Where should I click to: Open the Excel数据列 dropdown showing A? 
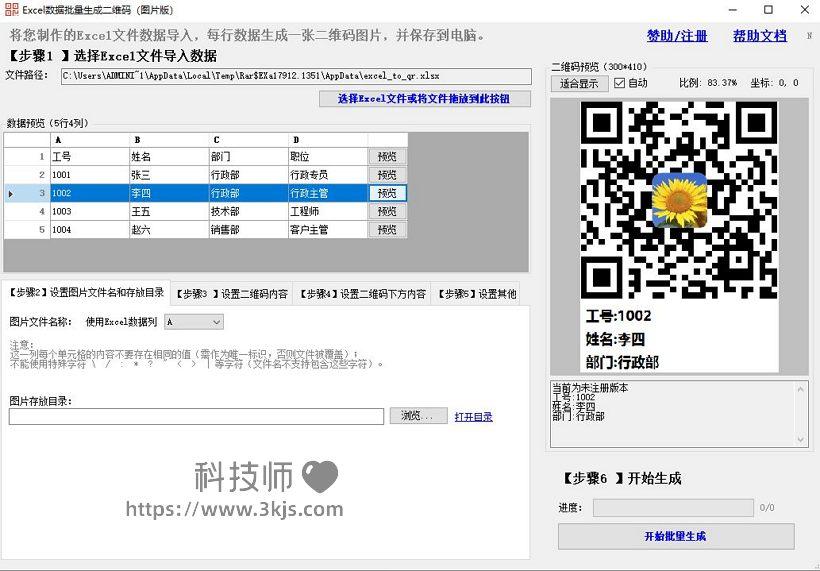click(x=194, y=322)
